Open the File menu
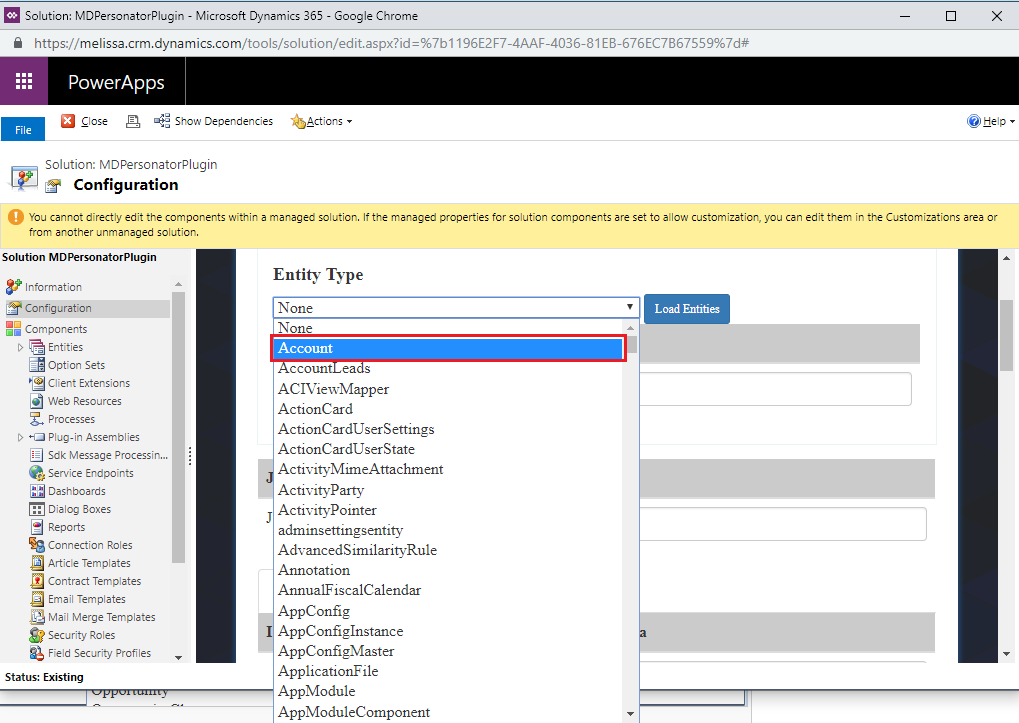This screenshot has width=1019, height=723. pos(23,129)
